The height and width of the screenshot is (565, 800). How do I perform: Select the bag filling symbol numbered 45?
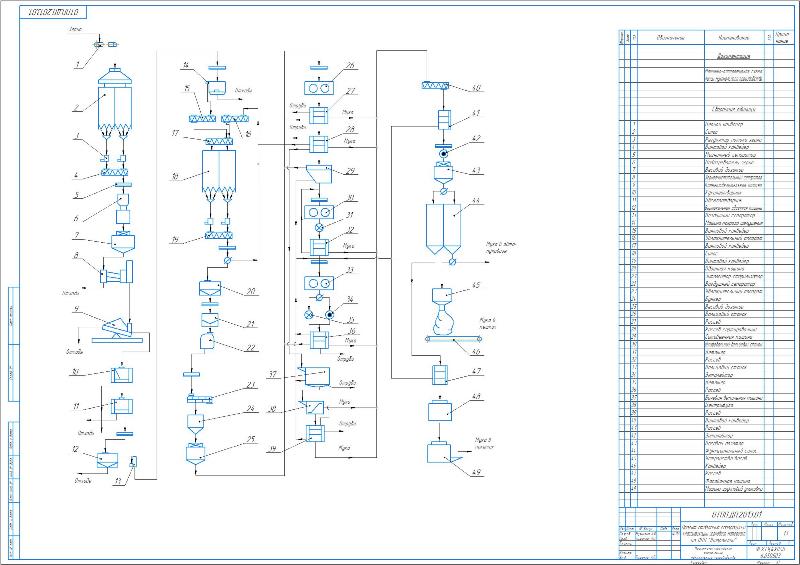point(442,311)
